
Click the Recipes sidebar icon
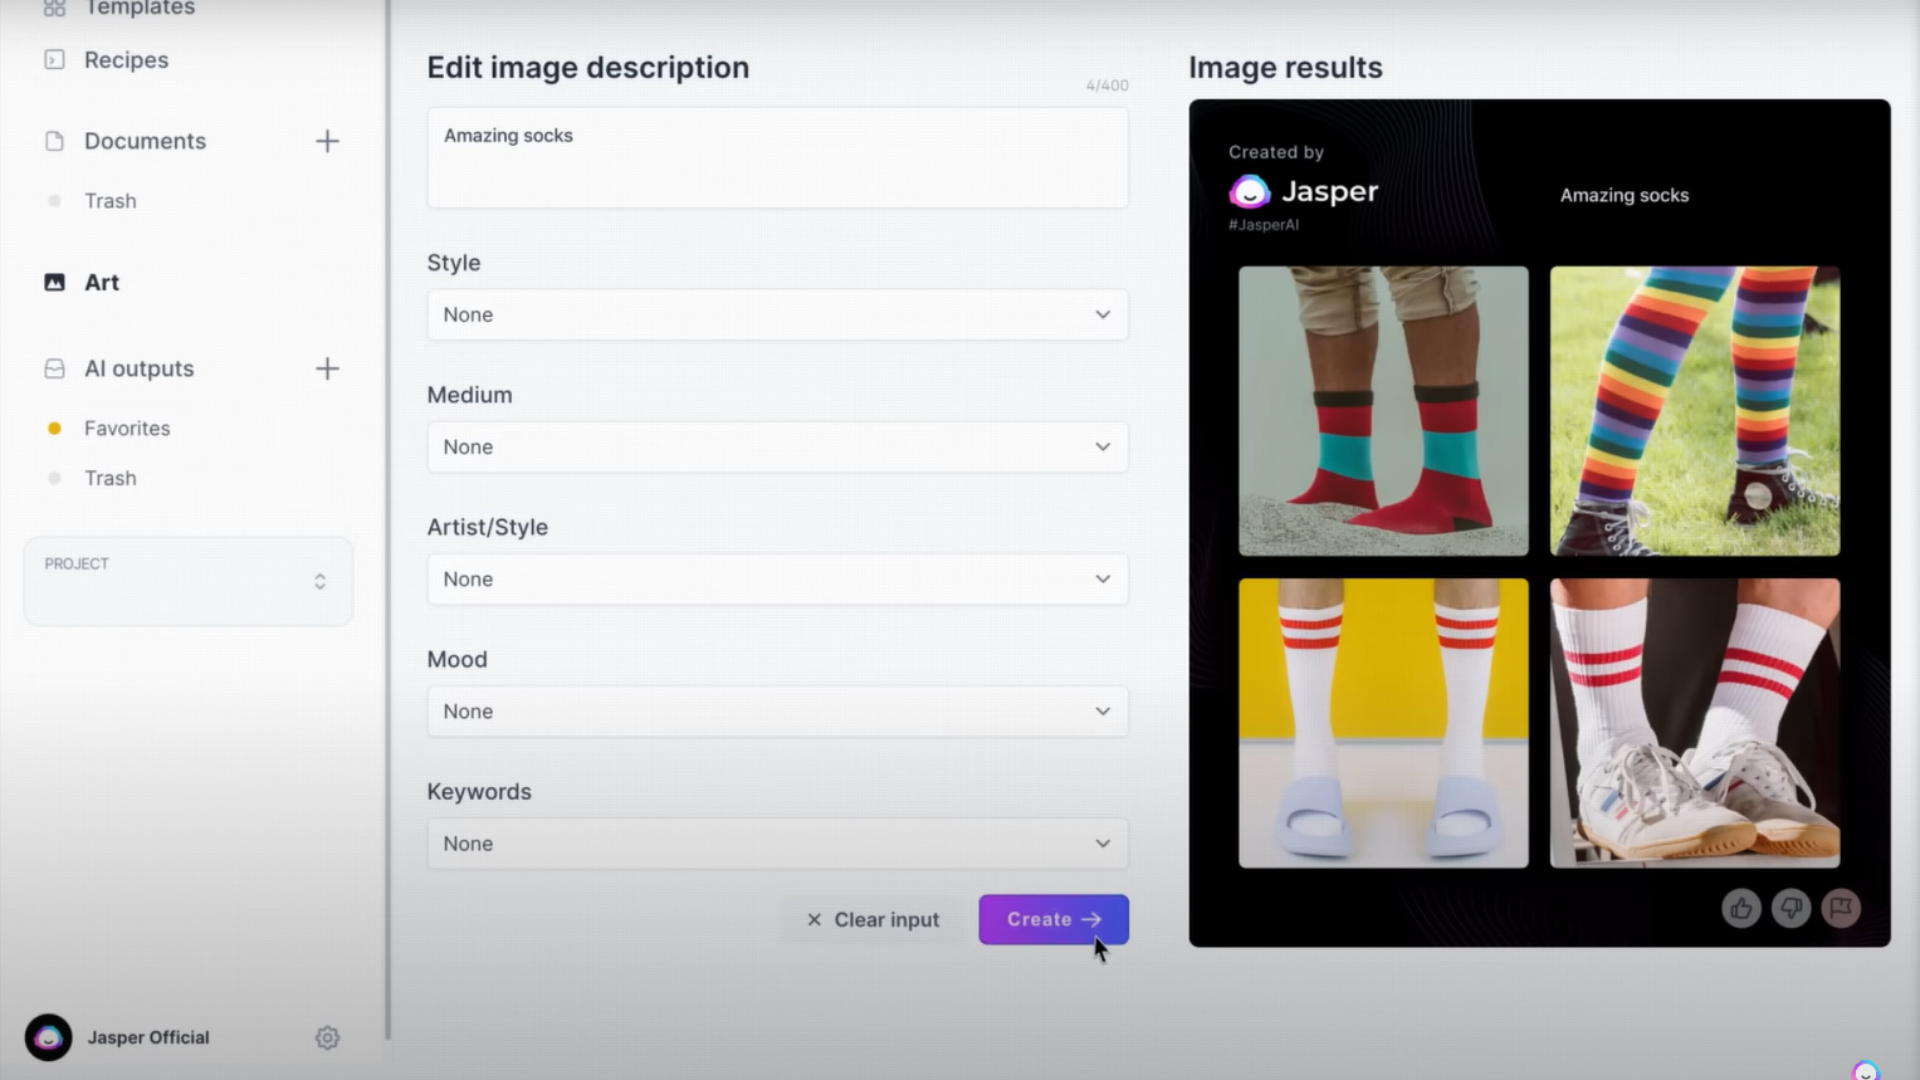[55, 60]
